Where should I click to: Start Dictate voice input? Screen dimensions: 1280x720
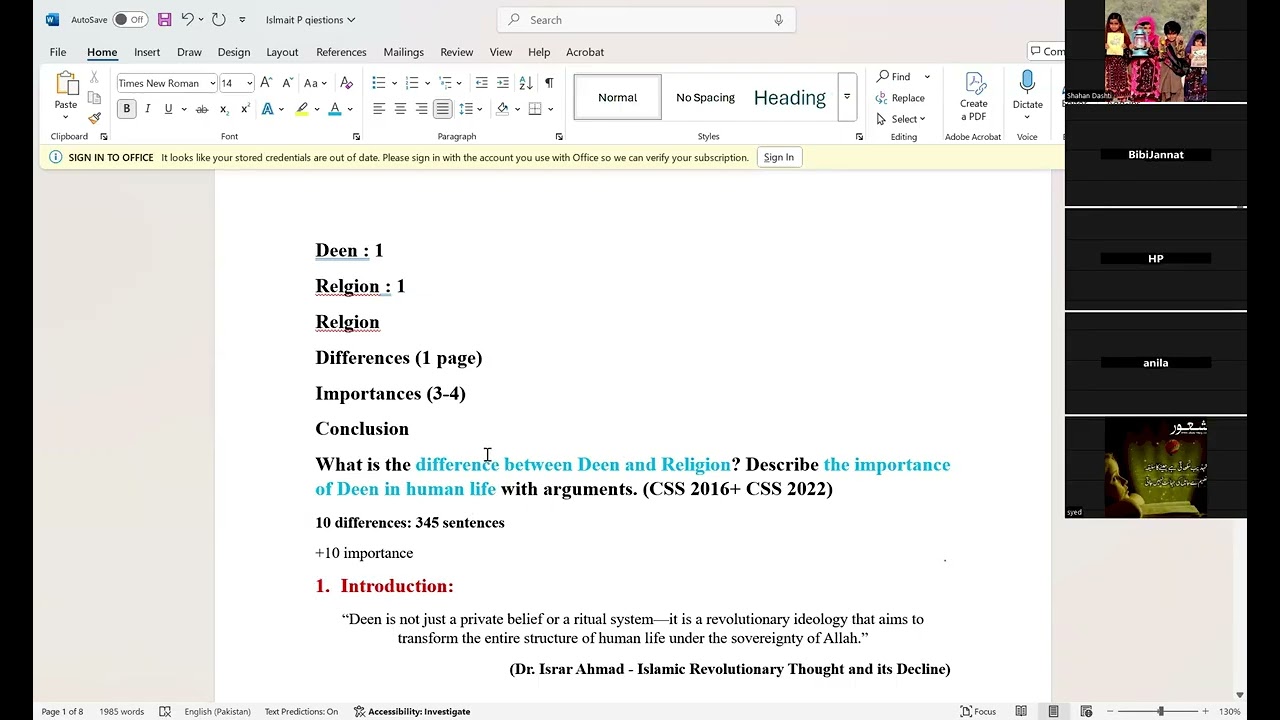coord(1027,96)
